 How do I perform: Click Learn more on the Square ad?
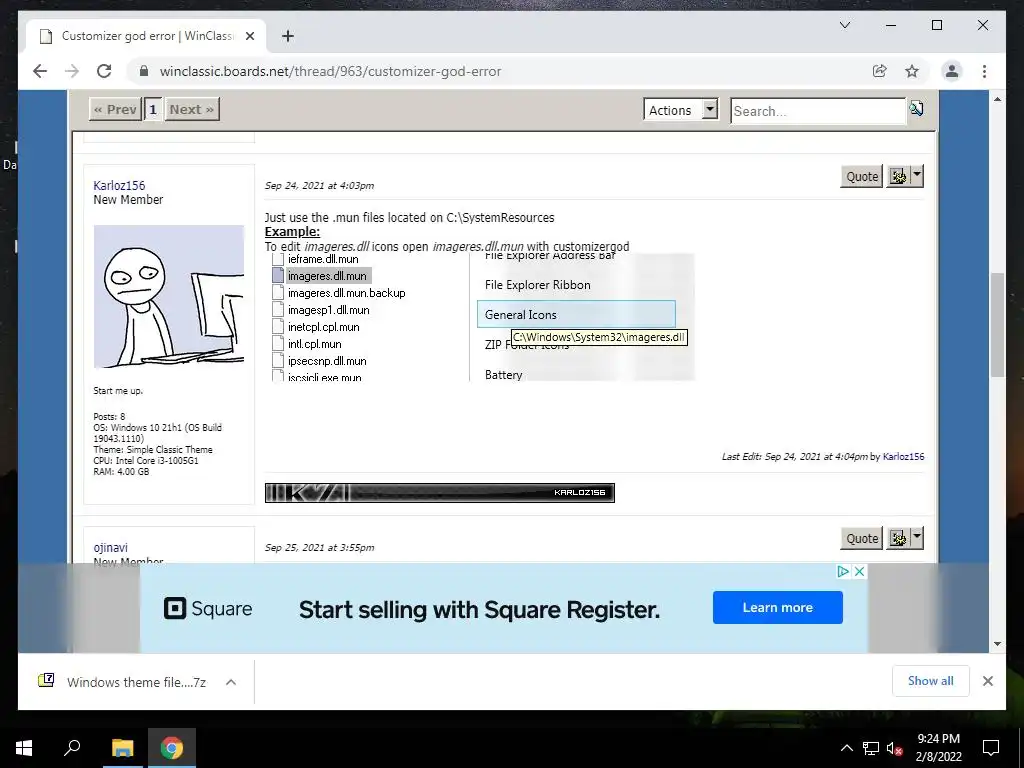tap(777, 607)
